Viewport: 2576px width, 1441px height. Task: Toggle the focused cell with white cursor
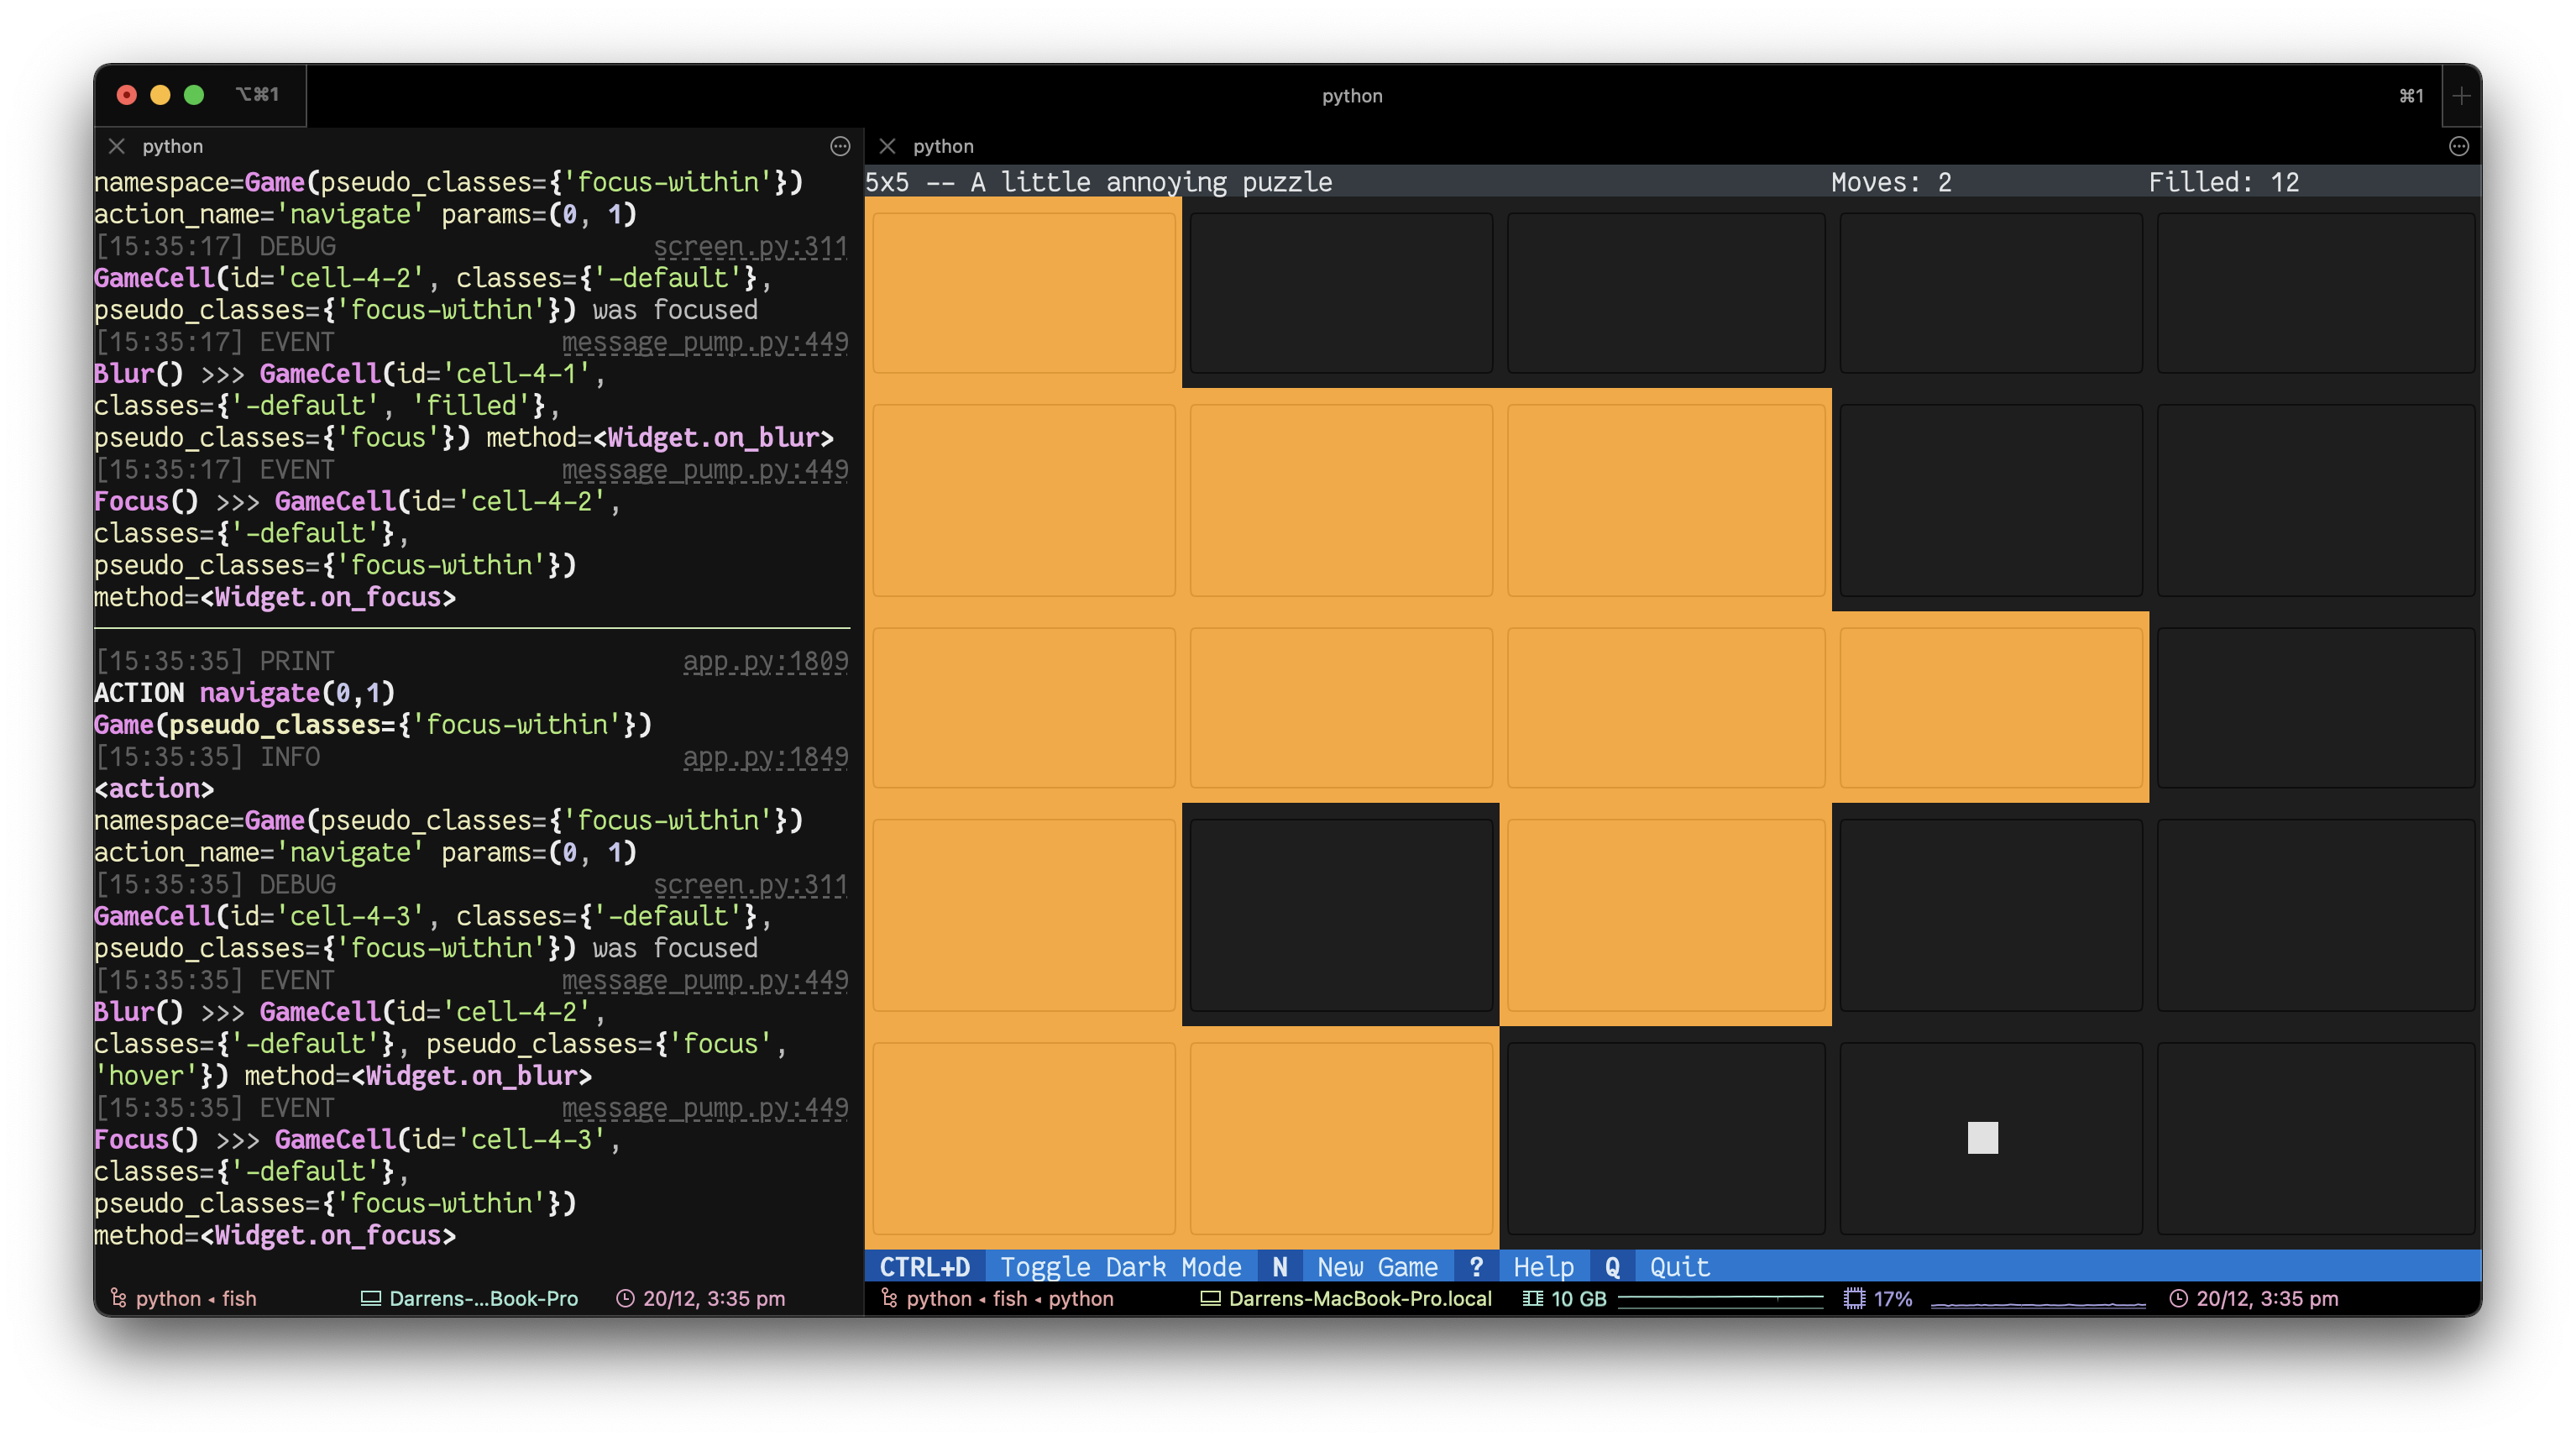(x=1990, y=1138)
